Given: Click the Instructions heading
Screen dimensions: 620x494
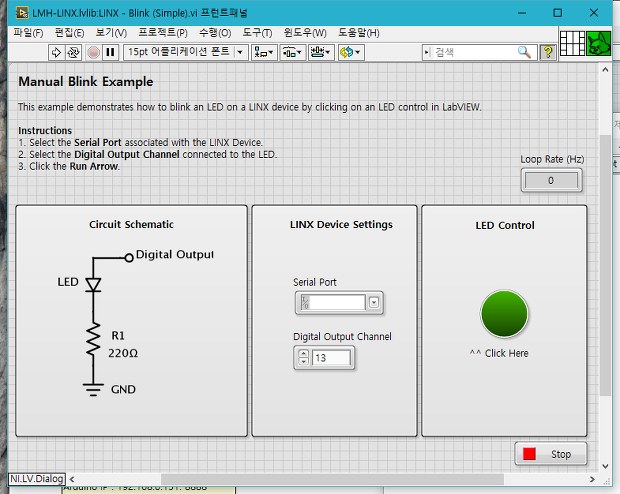Looking at the screenshot, I should [45, 131].
